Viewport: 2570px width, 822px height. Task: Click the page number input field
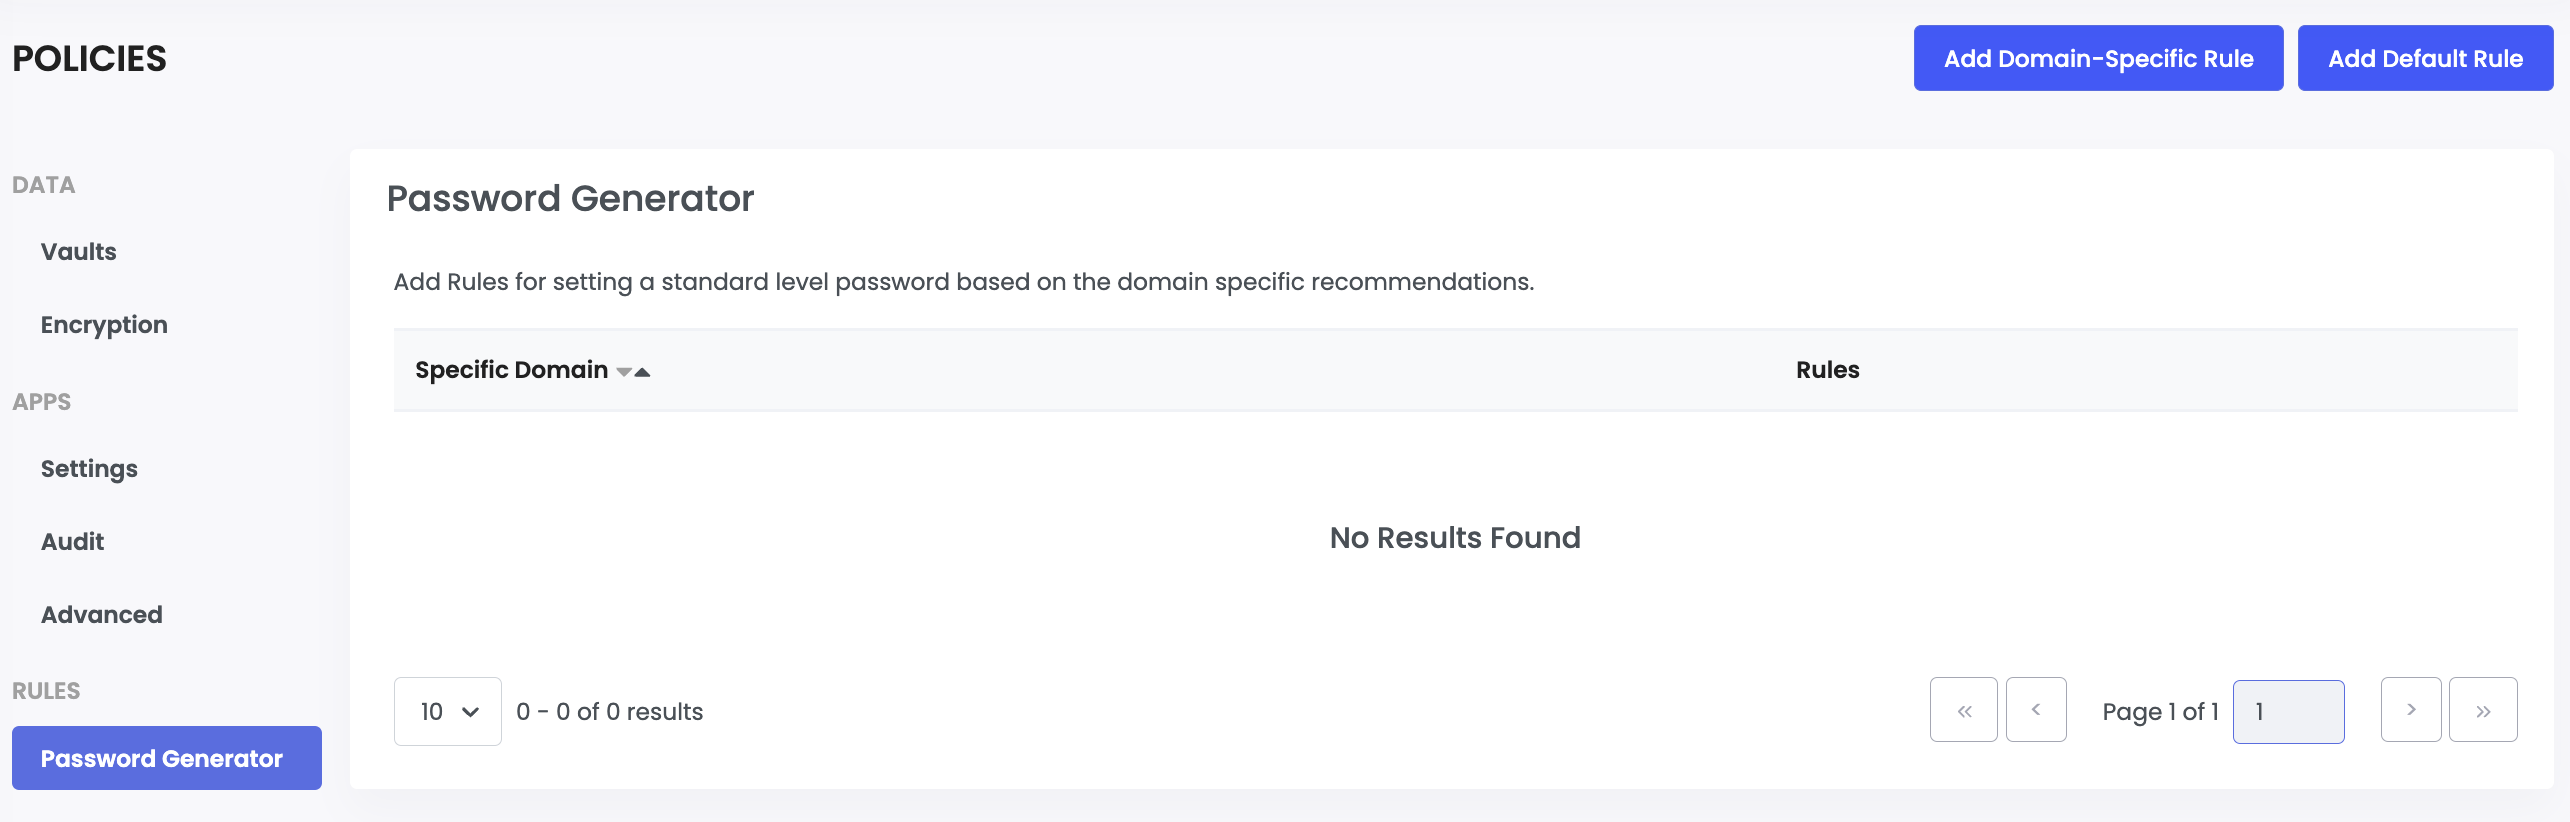[2288, 711]
